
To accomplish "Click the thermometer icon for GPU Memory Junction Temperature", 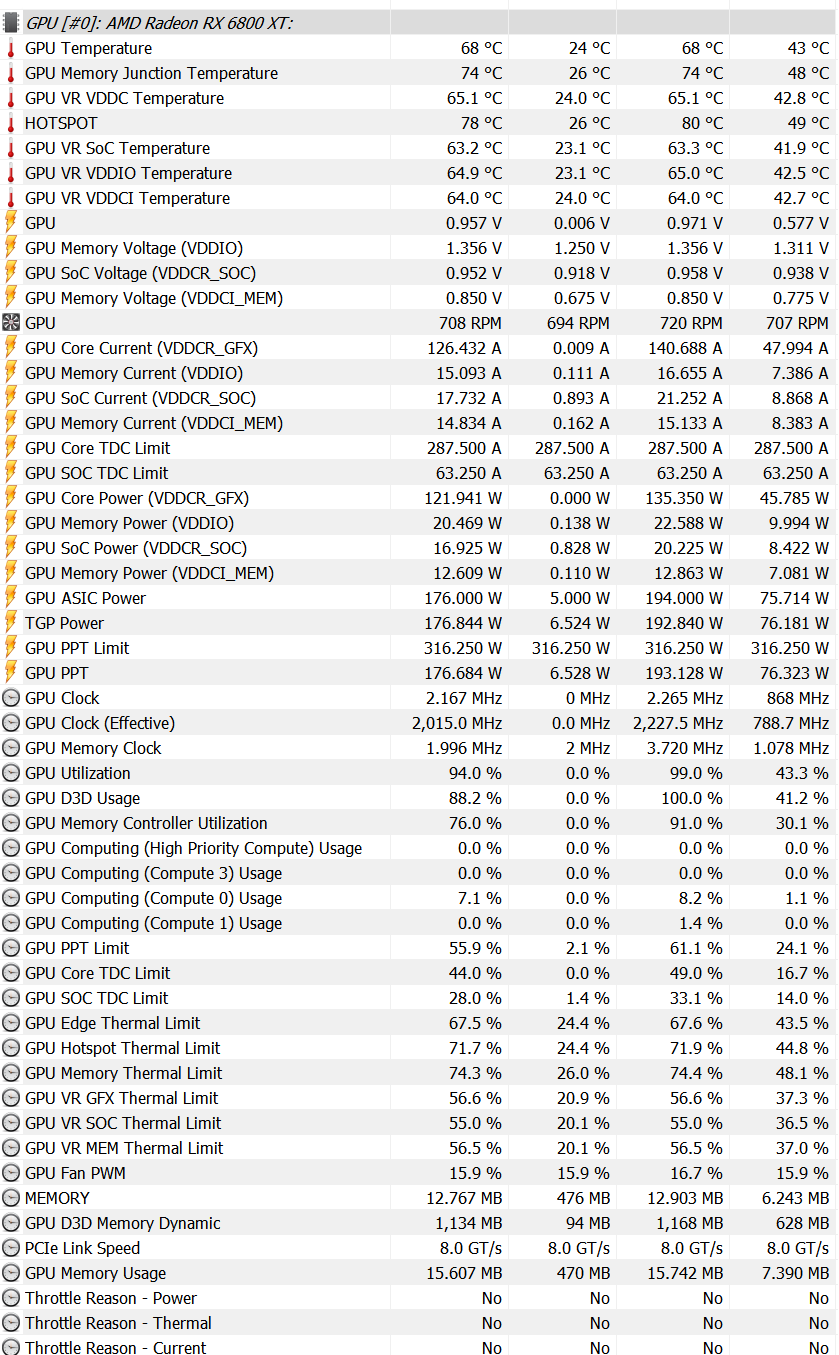I will tap(11, 73).
